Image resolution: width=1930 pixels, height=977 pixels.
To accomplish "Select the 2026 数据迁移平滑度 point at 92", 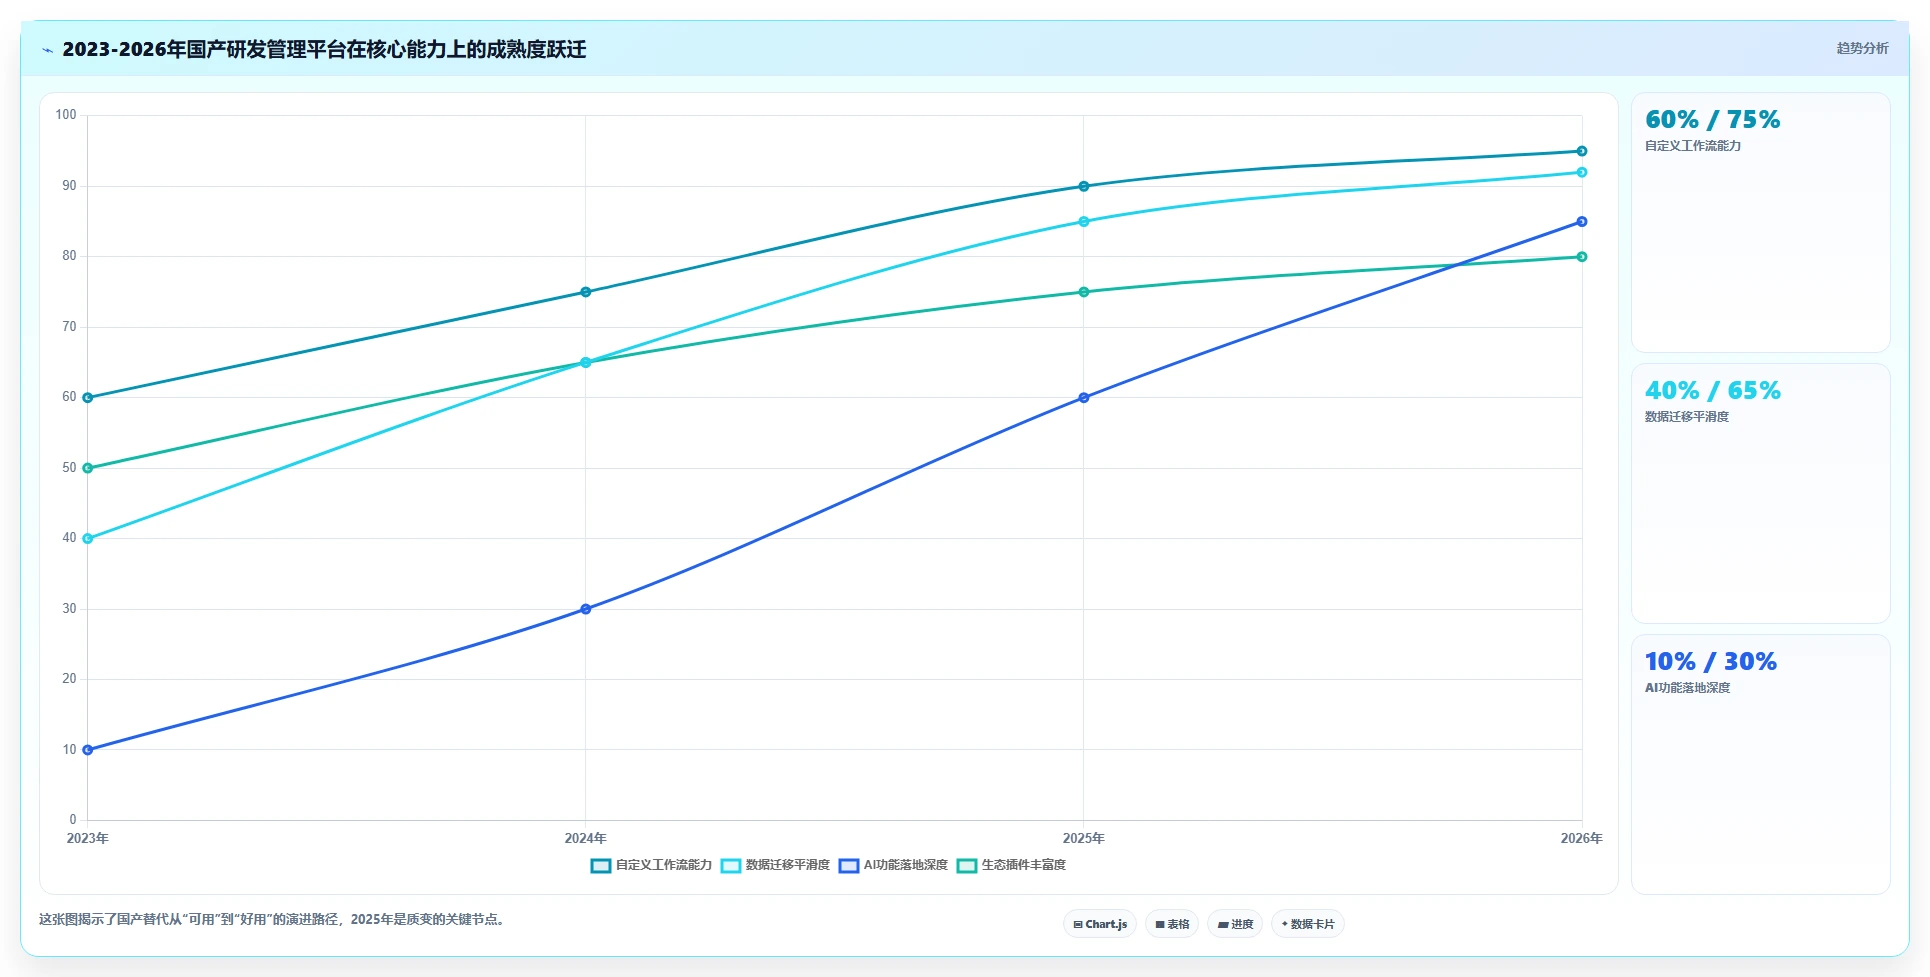I will pyautogui.click(x=1582, y=172).
